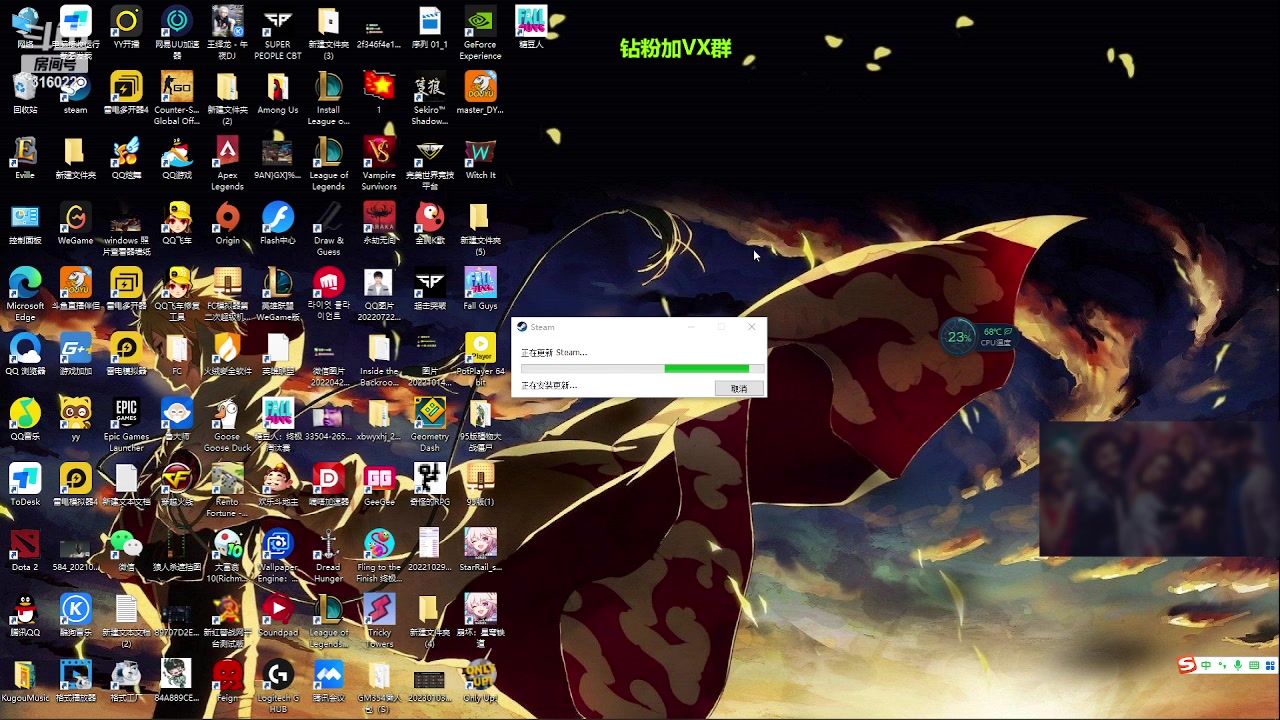Open the Sekiro Shadows shortcut
The width and height of the screenshot is (1280, 720).
[x=429, y=98]
